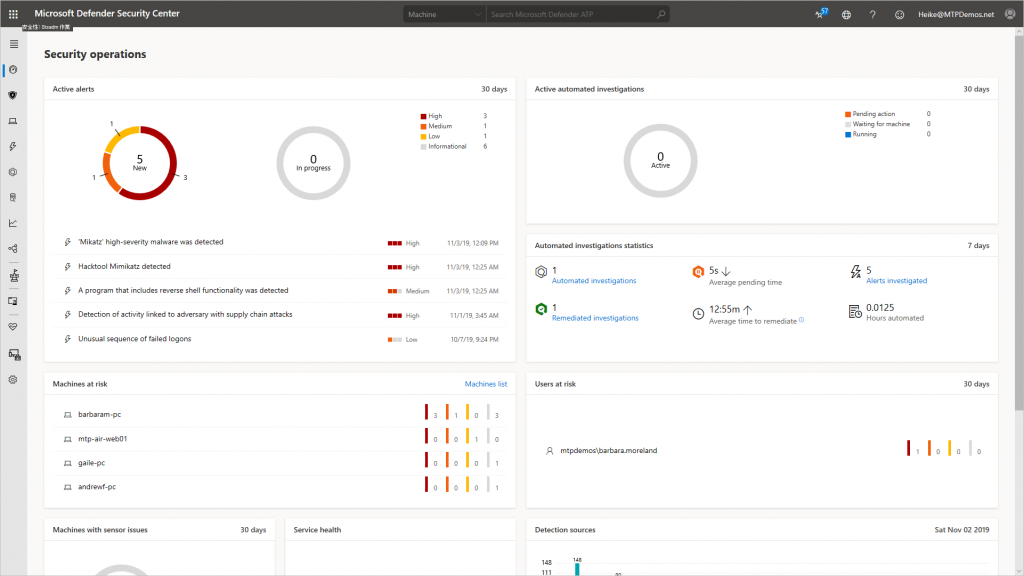Image resolution: width=1024 pixels, height=576 pixels.
Task: Open the reports chart icon in sidebar
Action: (x=12, y=223)
